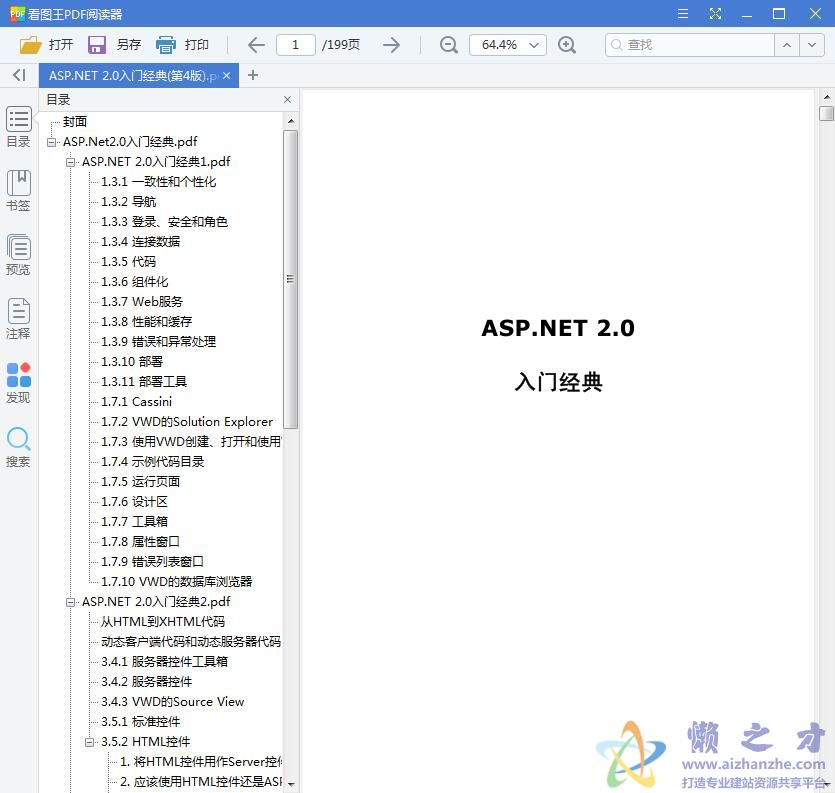
Task: Open the 64.4% zoom level dropdown
Action: point(534,45)
